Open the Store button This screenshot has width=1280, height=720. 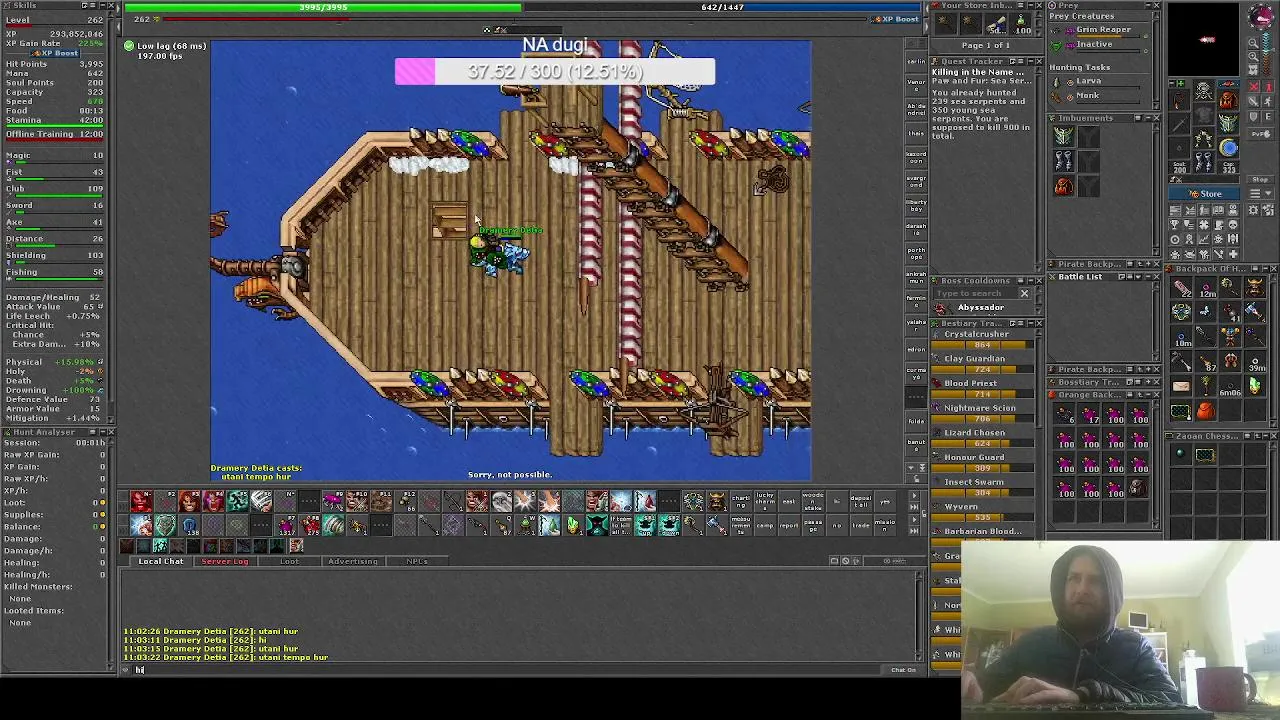[1204, 194]
